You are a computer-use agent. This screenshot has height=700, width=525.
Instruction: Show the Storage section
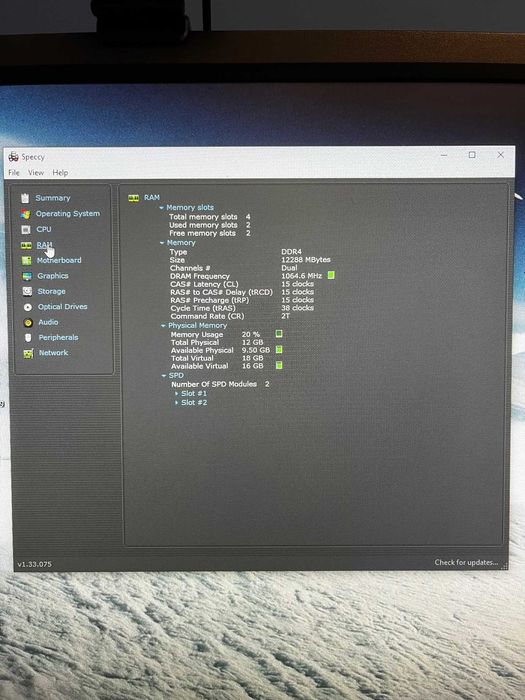(x=51, y=291)
